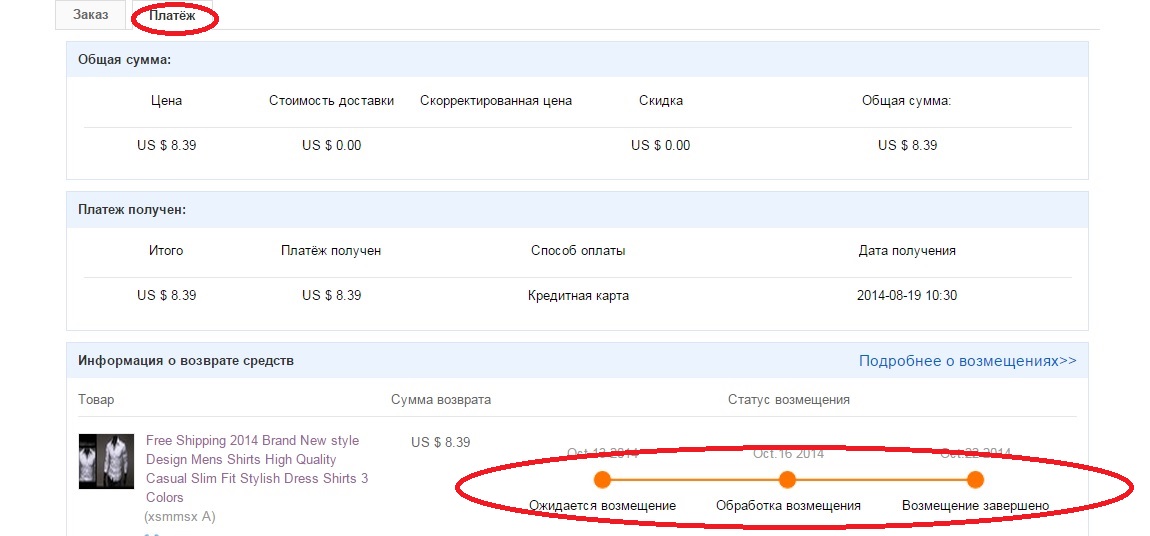Open the Подробнее о возмещениях link

click(x=967, y=360)
